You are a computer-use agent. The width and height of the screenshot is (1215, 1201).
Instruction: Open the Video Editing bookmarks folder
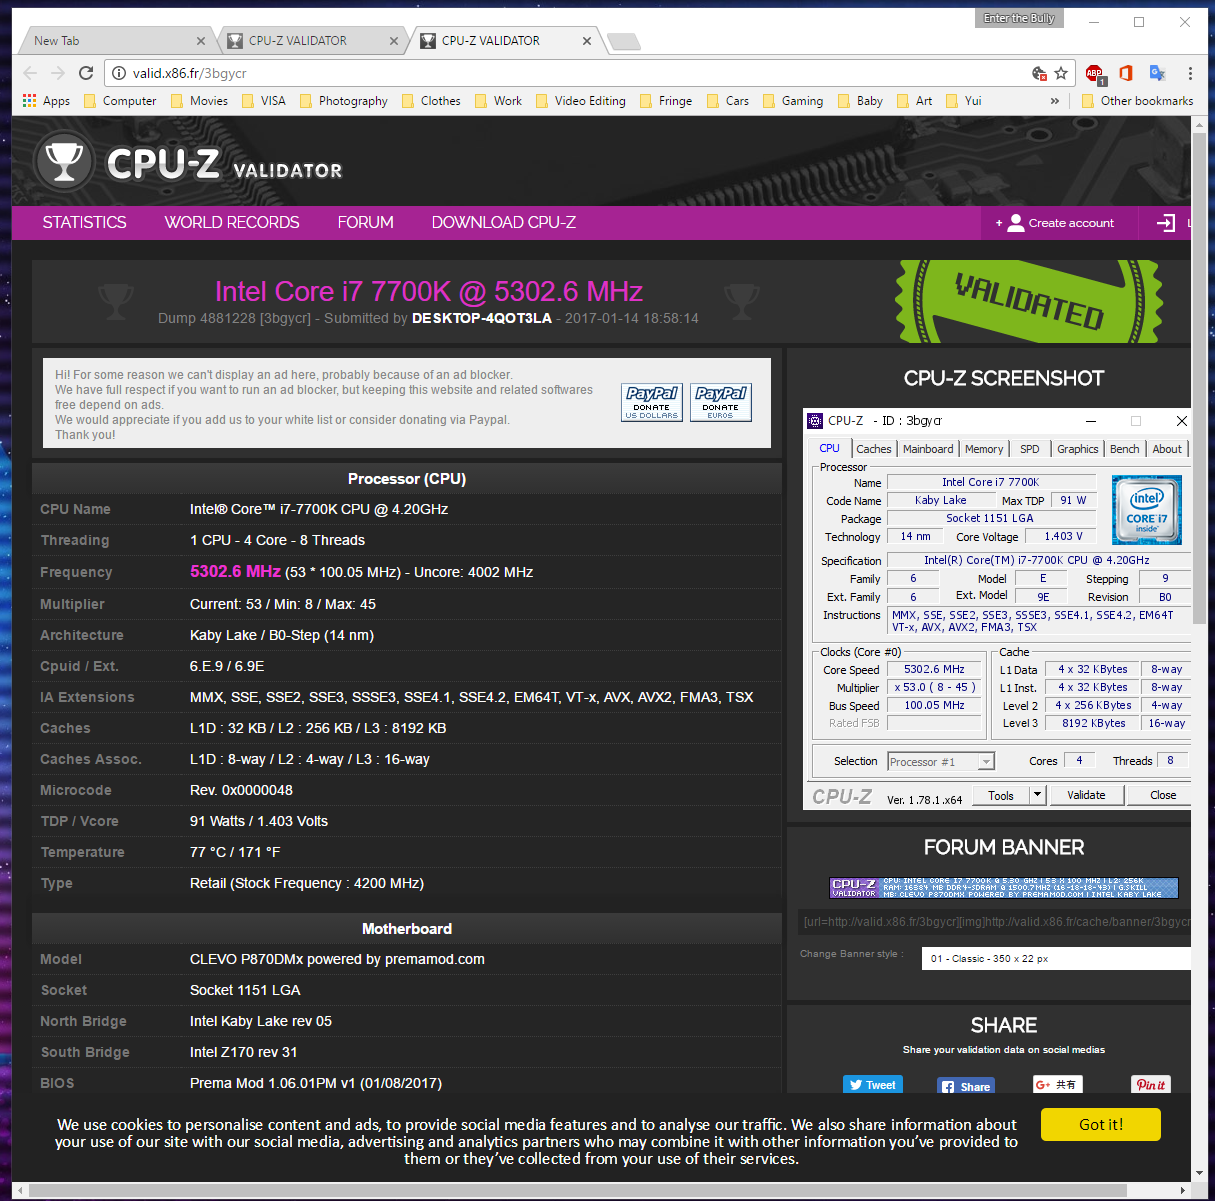[x=580, y=101]
